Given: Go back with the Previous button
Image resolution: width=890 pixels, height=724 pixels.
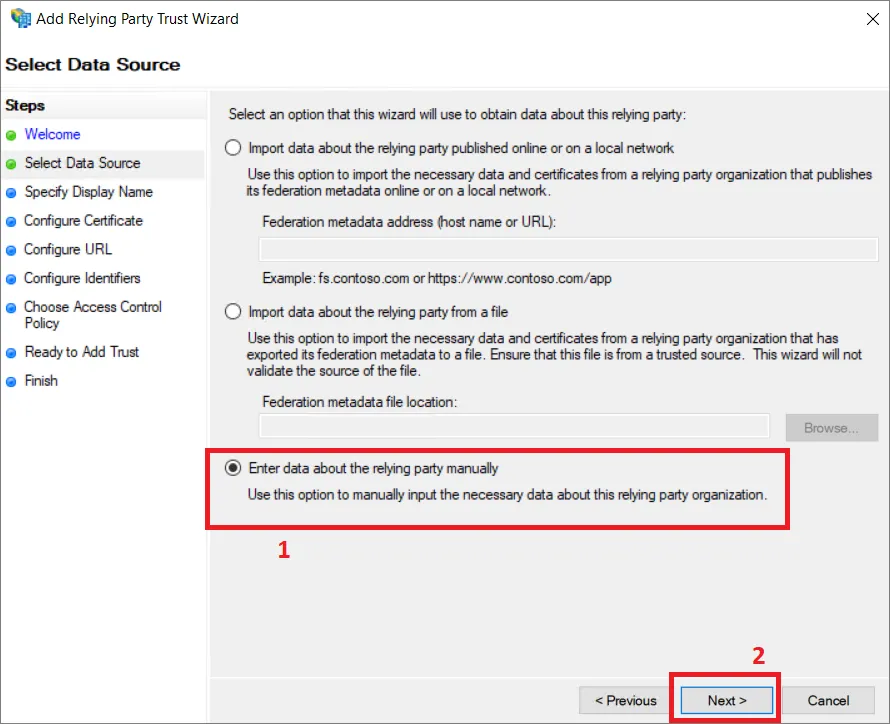Looking at the screenshot, I should tap(625, 700).
